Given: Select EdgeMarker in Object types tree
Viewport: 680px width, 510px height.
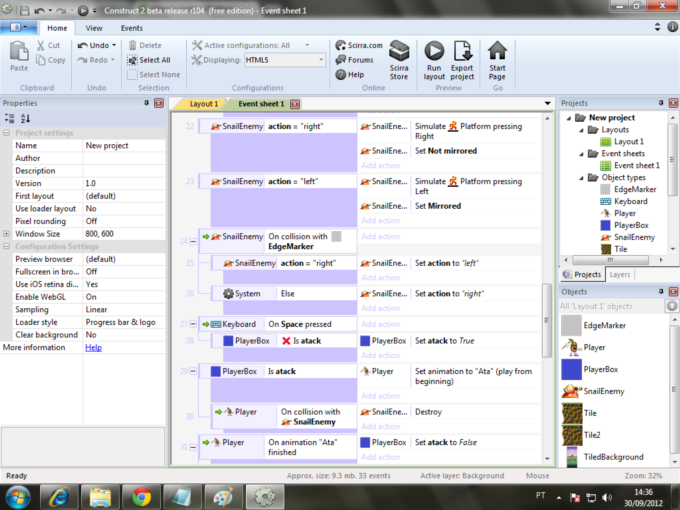Looking at the screenshot, I should click(628, 189).
